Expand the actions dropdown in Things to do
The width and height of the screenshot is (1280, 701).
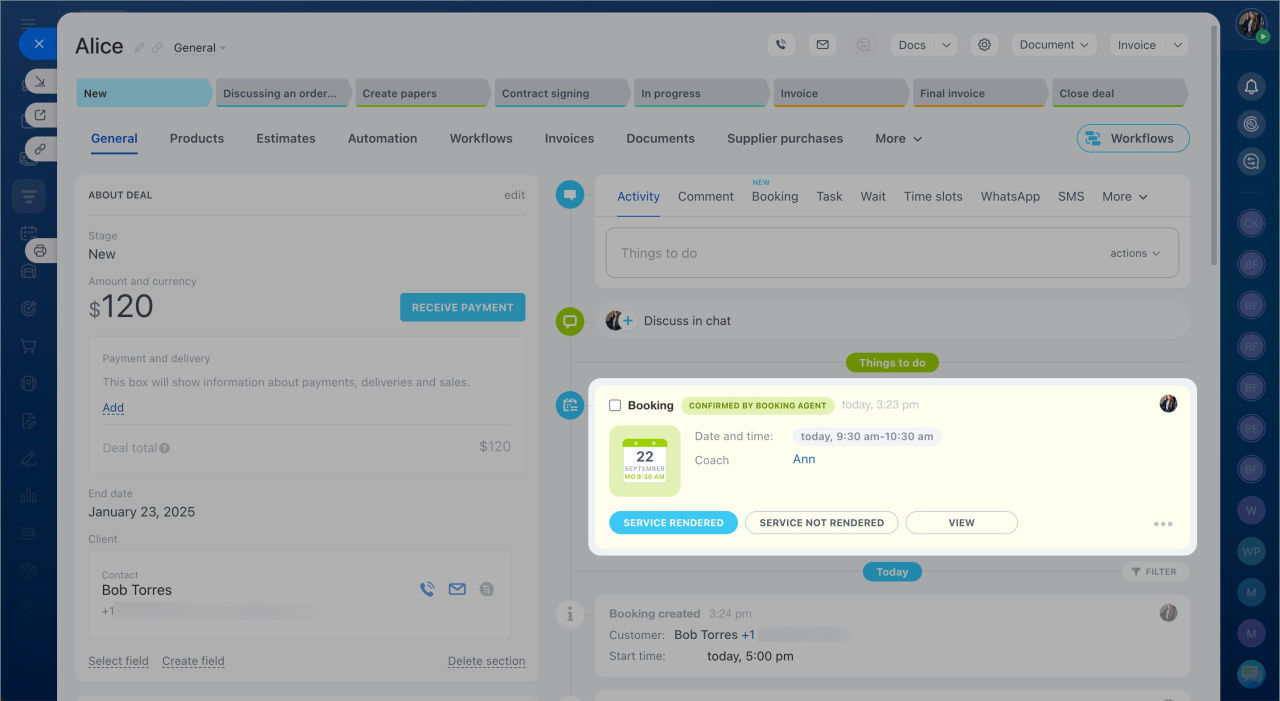[x=1135, y=254]
